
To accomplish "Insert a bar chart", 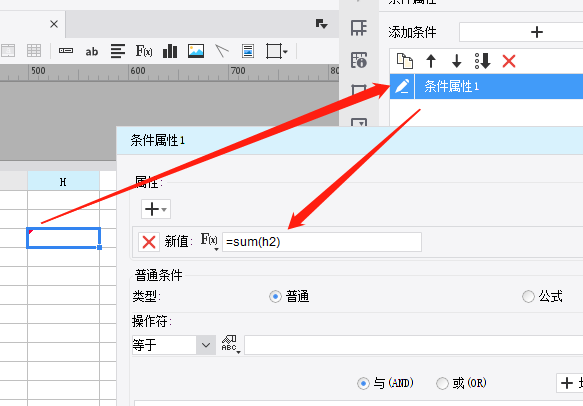I will [170, 51].
